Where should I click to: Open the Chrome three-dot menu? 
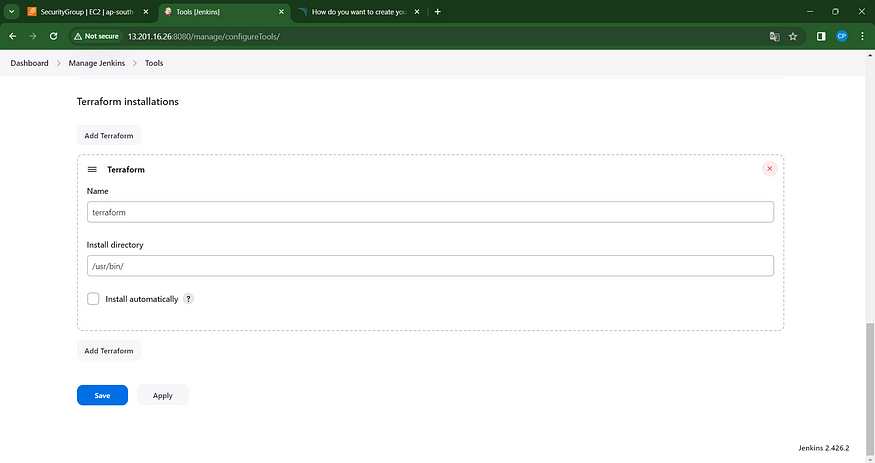point(862,36)
